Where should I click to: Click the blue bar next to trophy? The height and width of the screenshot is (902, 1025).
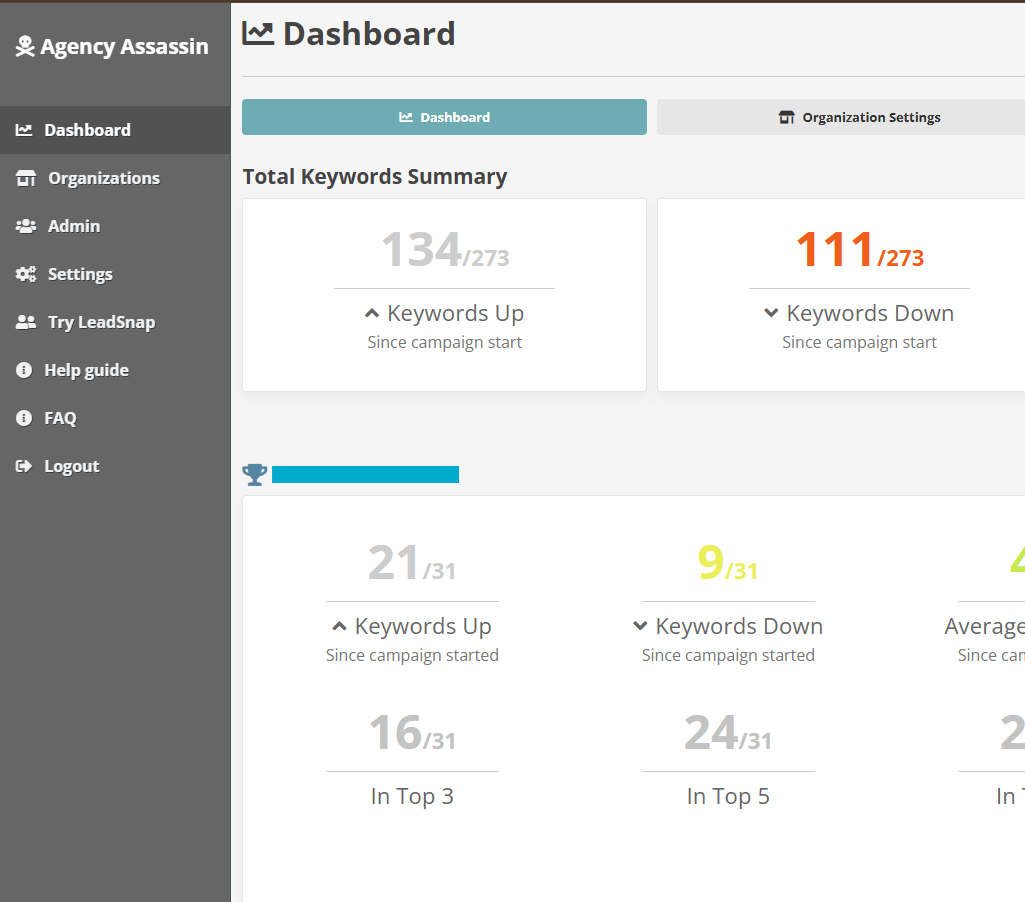(x=365, y=474)
